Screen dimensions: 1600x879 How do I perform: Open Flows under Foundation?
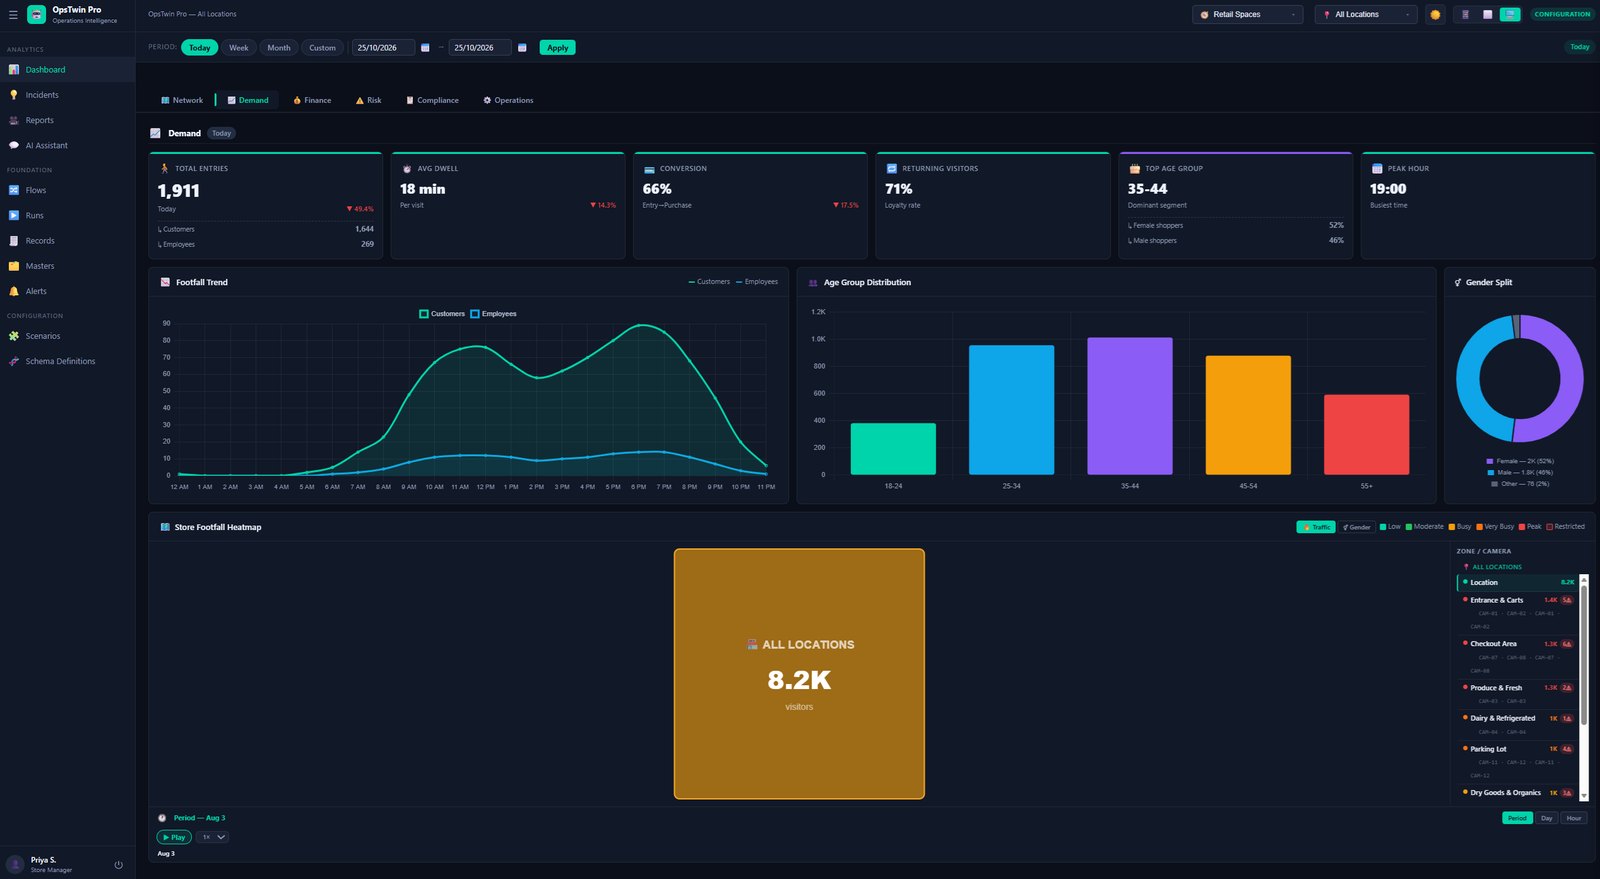coord(67,190)
